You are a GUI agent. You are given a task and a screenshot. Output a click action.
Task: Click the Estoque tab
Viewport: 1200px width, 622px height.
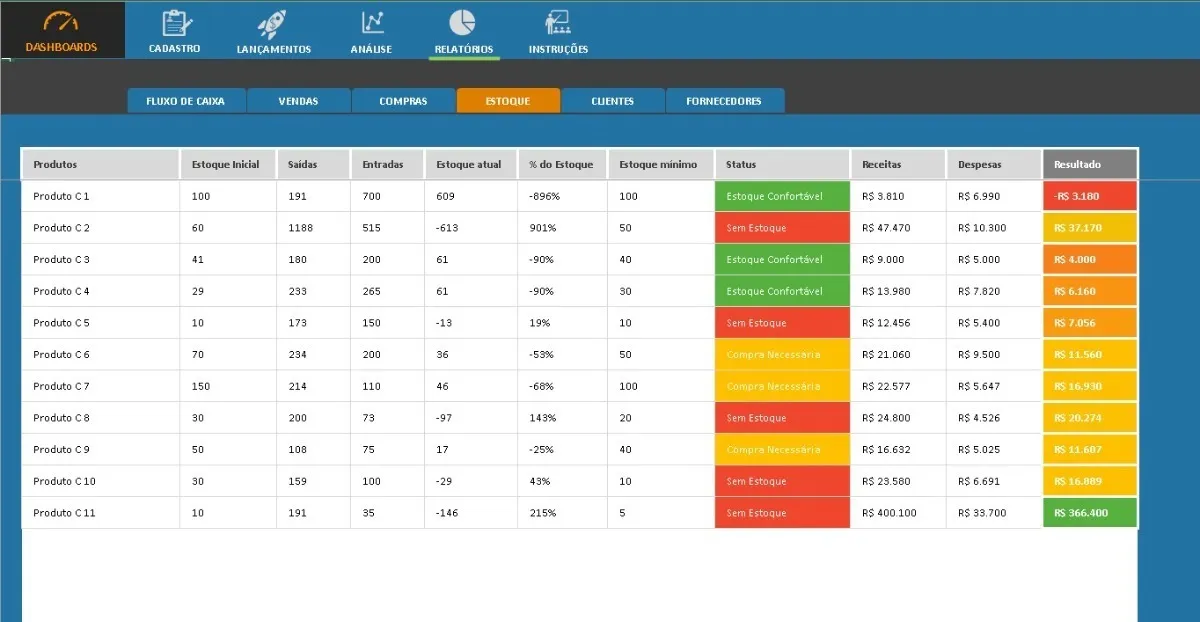pyautogui.click(x=508, y=101)
